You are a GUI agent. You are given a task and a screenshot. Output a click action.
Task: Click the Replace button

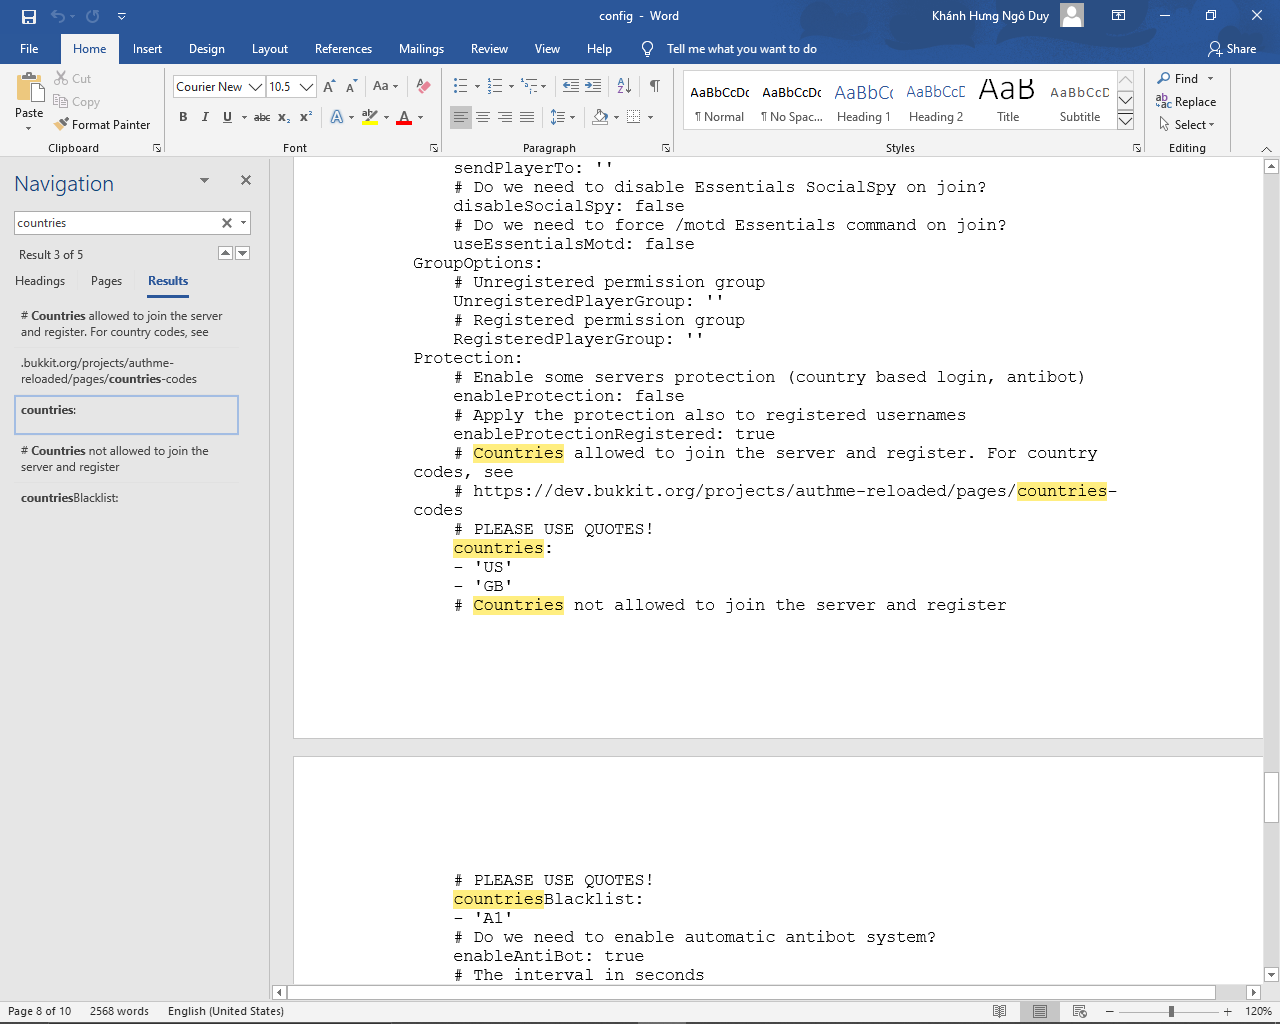1186,102
